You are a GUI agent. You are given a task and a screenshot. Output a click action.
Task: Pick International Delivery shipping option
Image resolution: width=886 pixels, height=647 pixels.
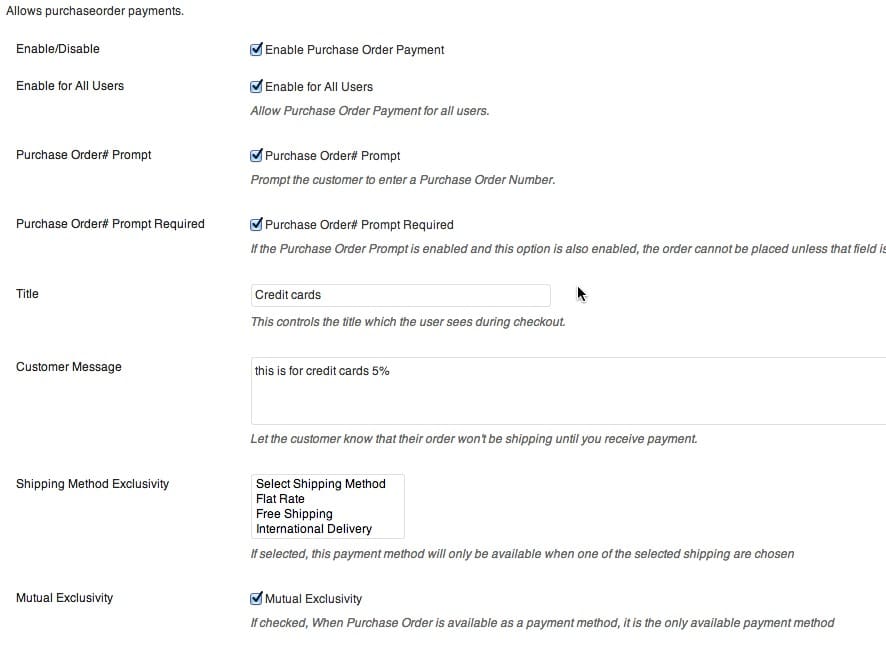pyautogui.click(x=314, y=529)
